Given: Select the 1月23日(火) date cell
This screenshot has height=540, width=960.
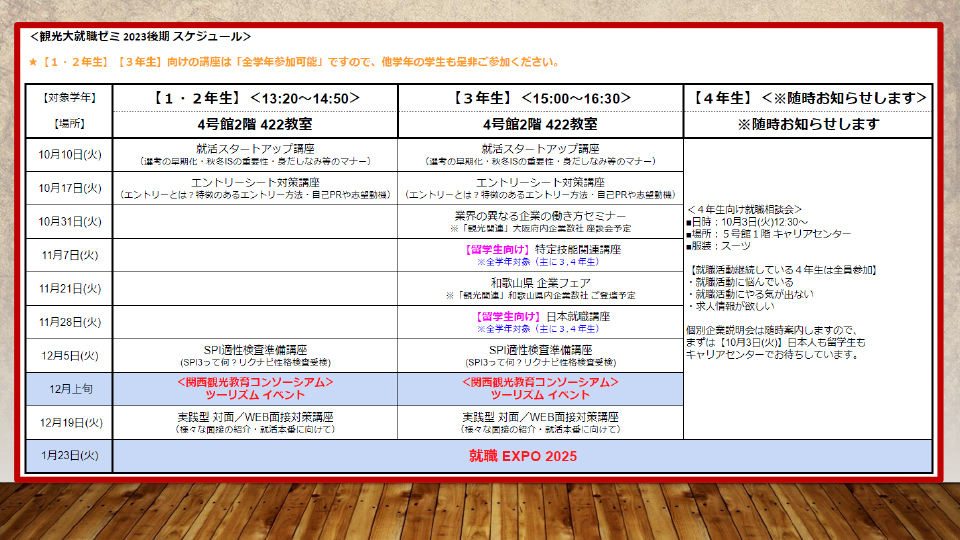Looking at the screenshot, I should tap(70, 456).
